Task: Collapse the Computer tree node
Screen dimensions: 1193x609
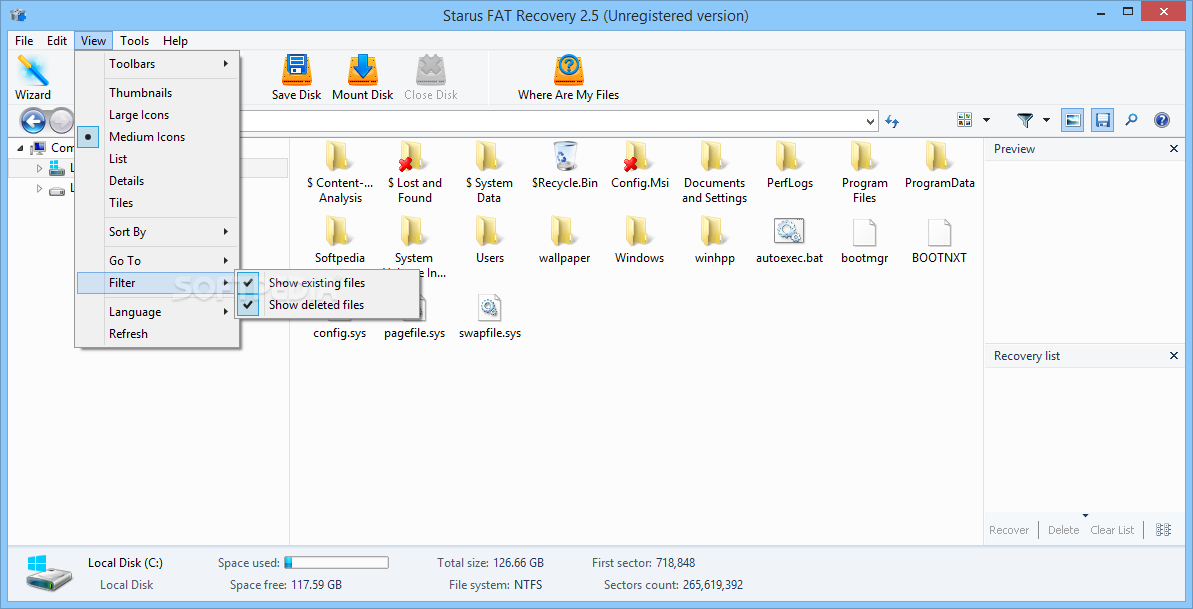Action: pyautogui.click(x=20, y=148)
